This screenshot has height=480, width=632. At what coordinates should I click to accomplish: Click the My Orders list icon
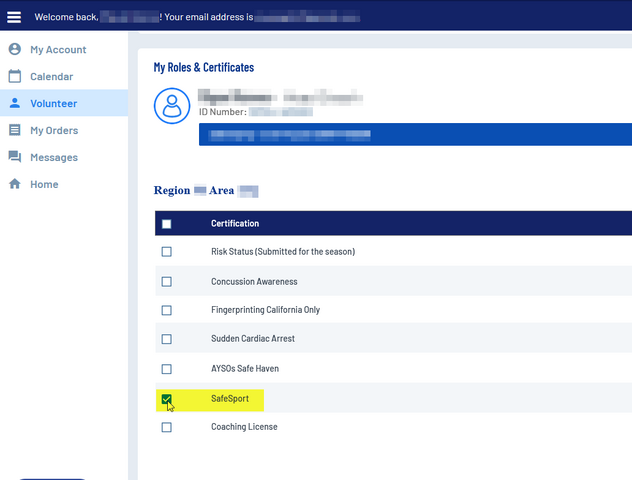pyautogui.click(x=15, y=130)
